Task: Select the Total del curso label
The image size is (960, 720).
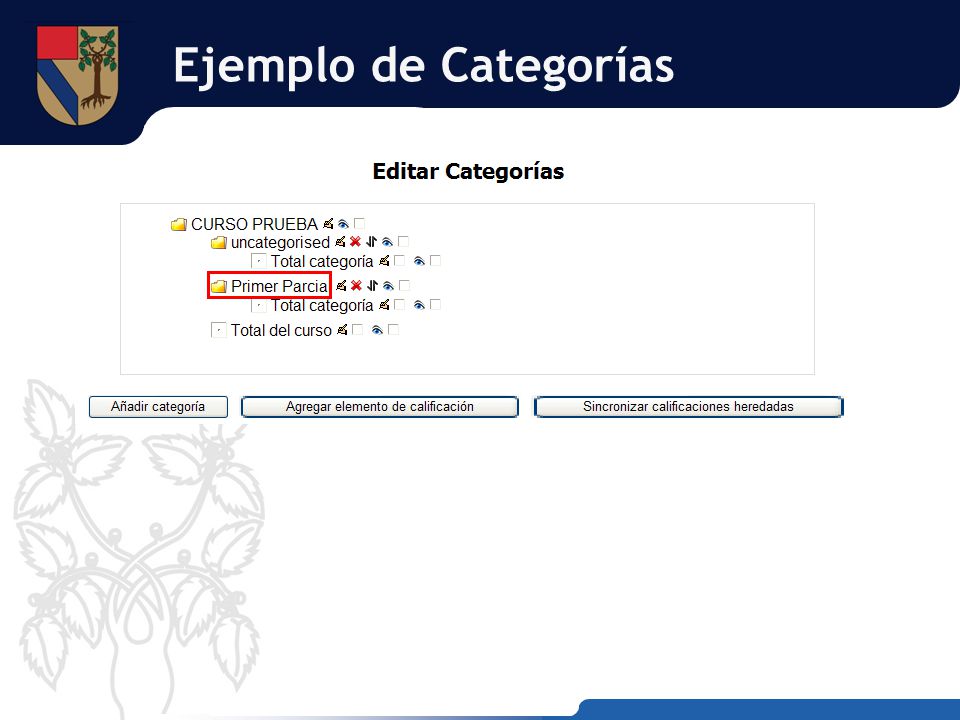Action: coord(281,331)
